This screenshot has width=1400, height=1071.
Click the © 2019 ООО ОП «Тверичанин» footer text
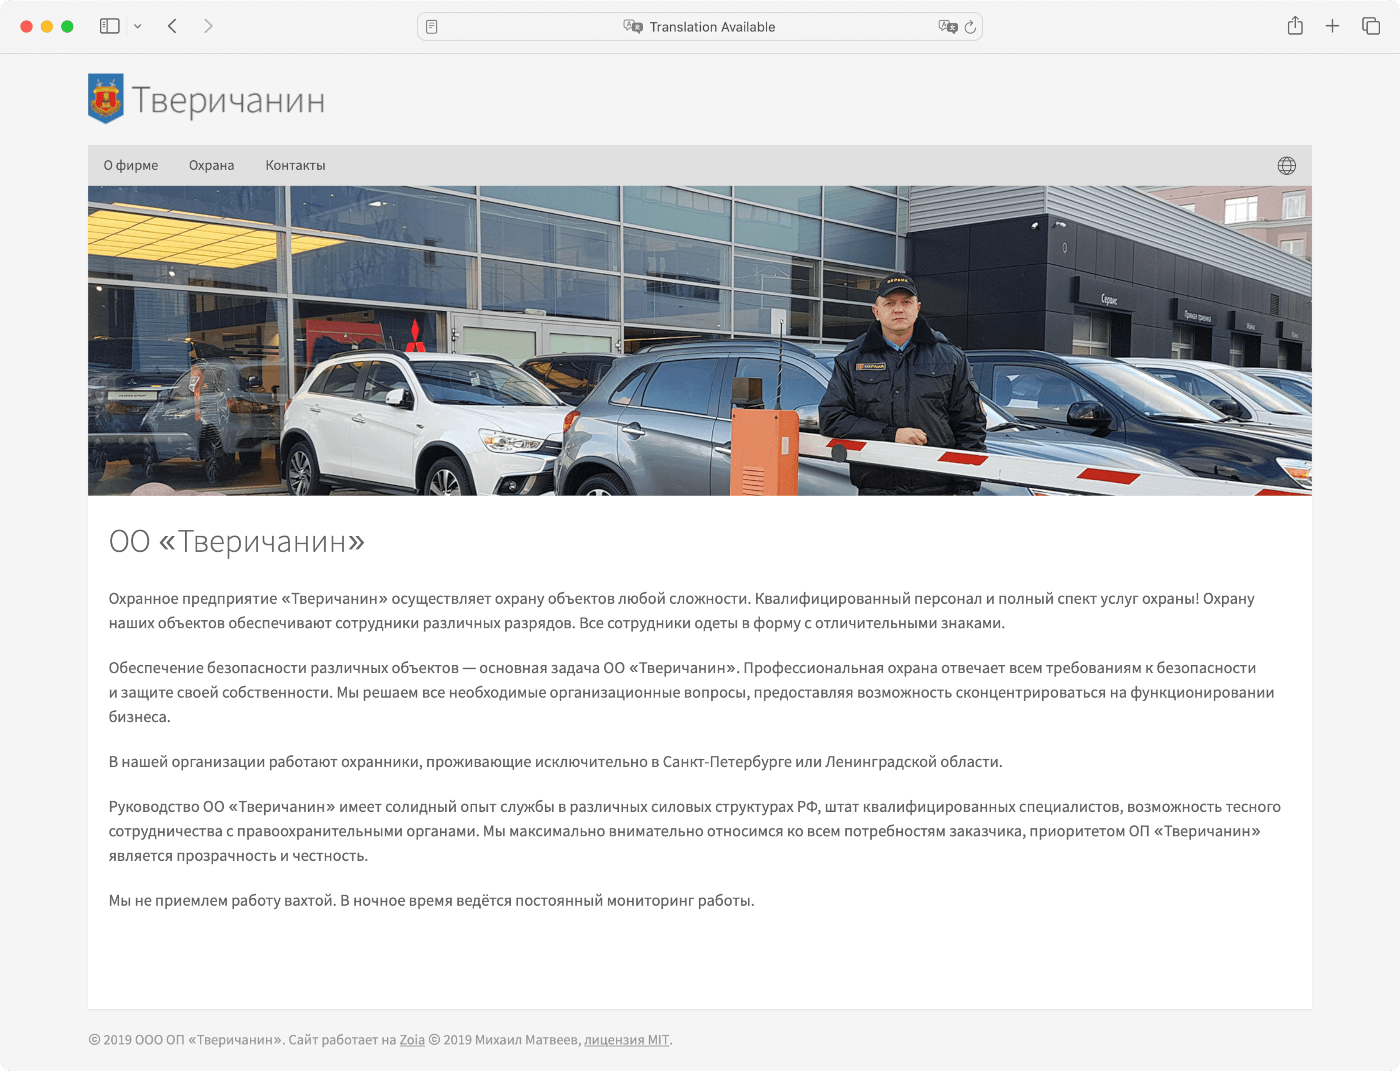(x=186, y=1040)
